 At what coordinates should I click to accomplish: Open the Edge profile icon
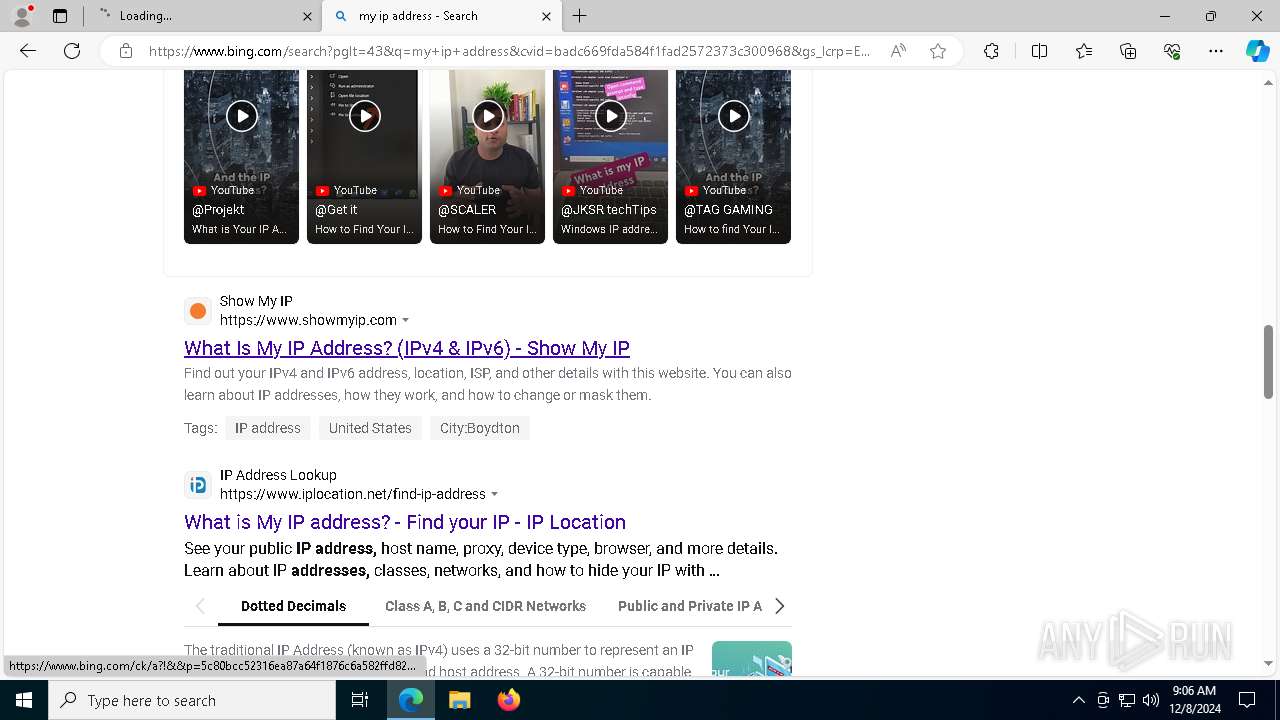pyautogui.click(x=22, y=16)
